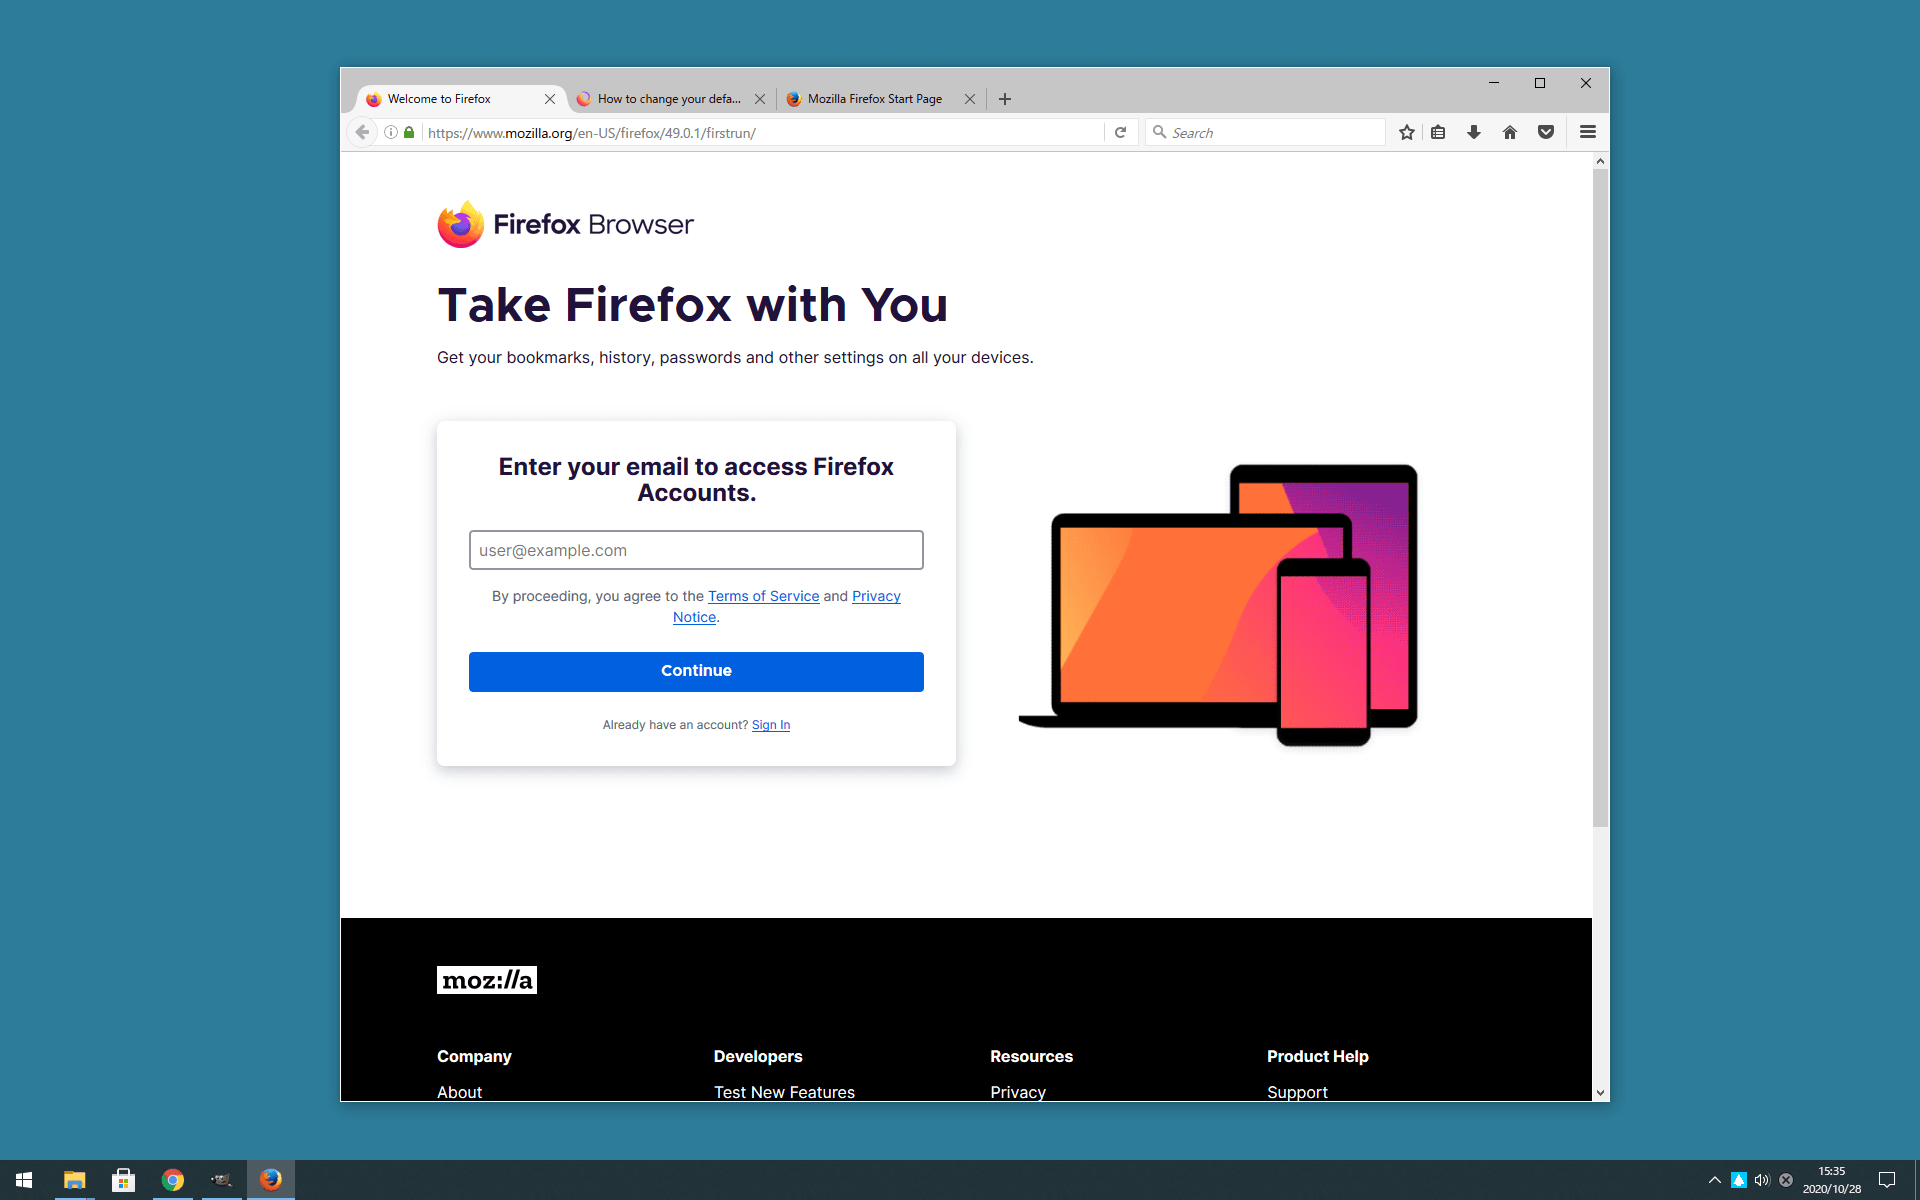The height and width of the screenshot is (1200, 1920).
Task: Click email input field
Action: pos(697,549)
